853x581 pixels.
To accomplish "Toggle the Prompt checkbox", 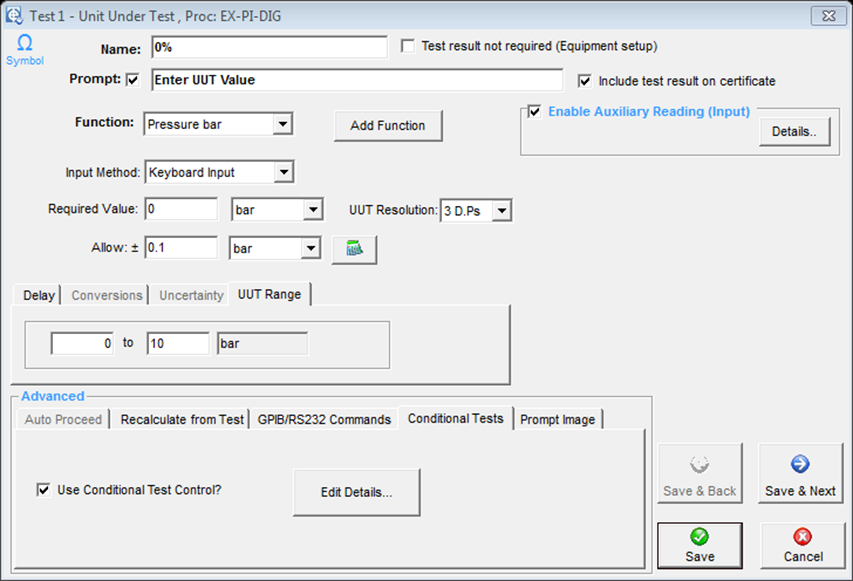I will pyautogui.click(x=133, y=80).
